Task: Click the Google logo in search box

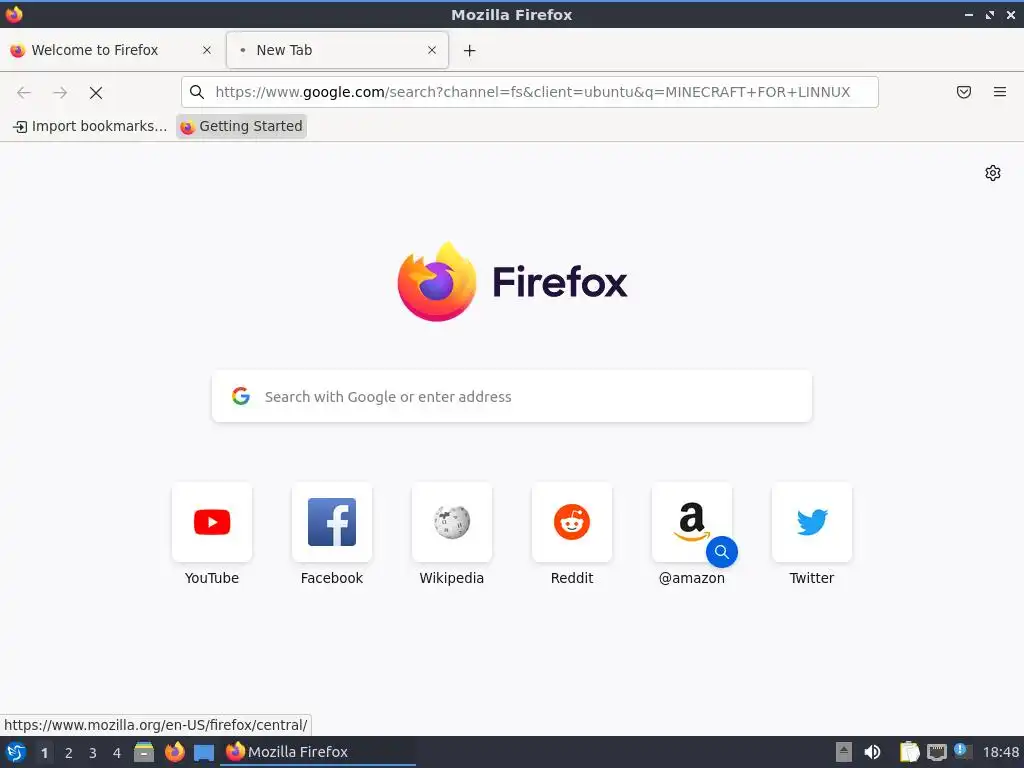Action: pos(241,396)
